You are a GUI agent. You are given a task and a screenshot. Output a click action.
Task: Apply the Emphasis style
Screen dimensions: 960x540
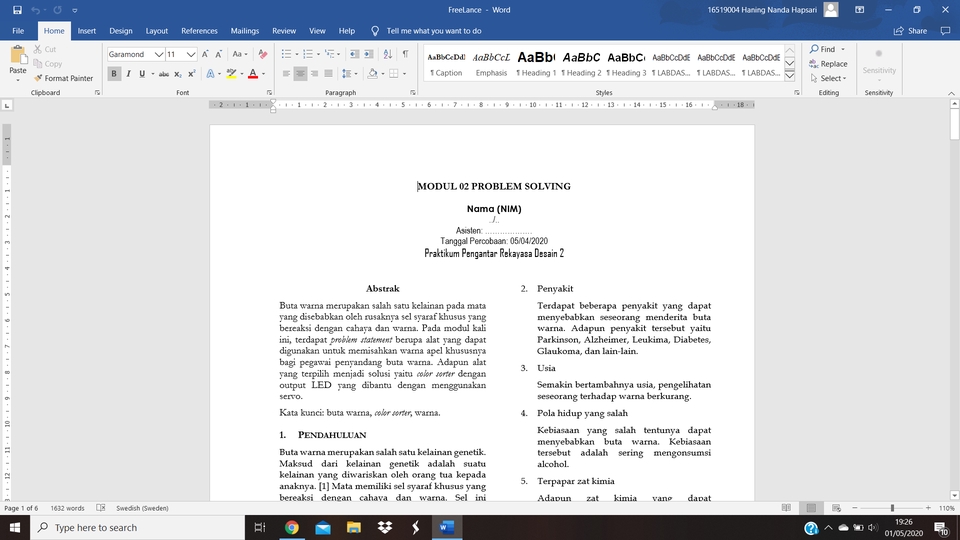tap(491, 64)
